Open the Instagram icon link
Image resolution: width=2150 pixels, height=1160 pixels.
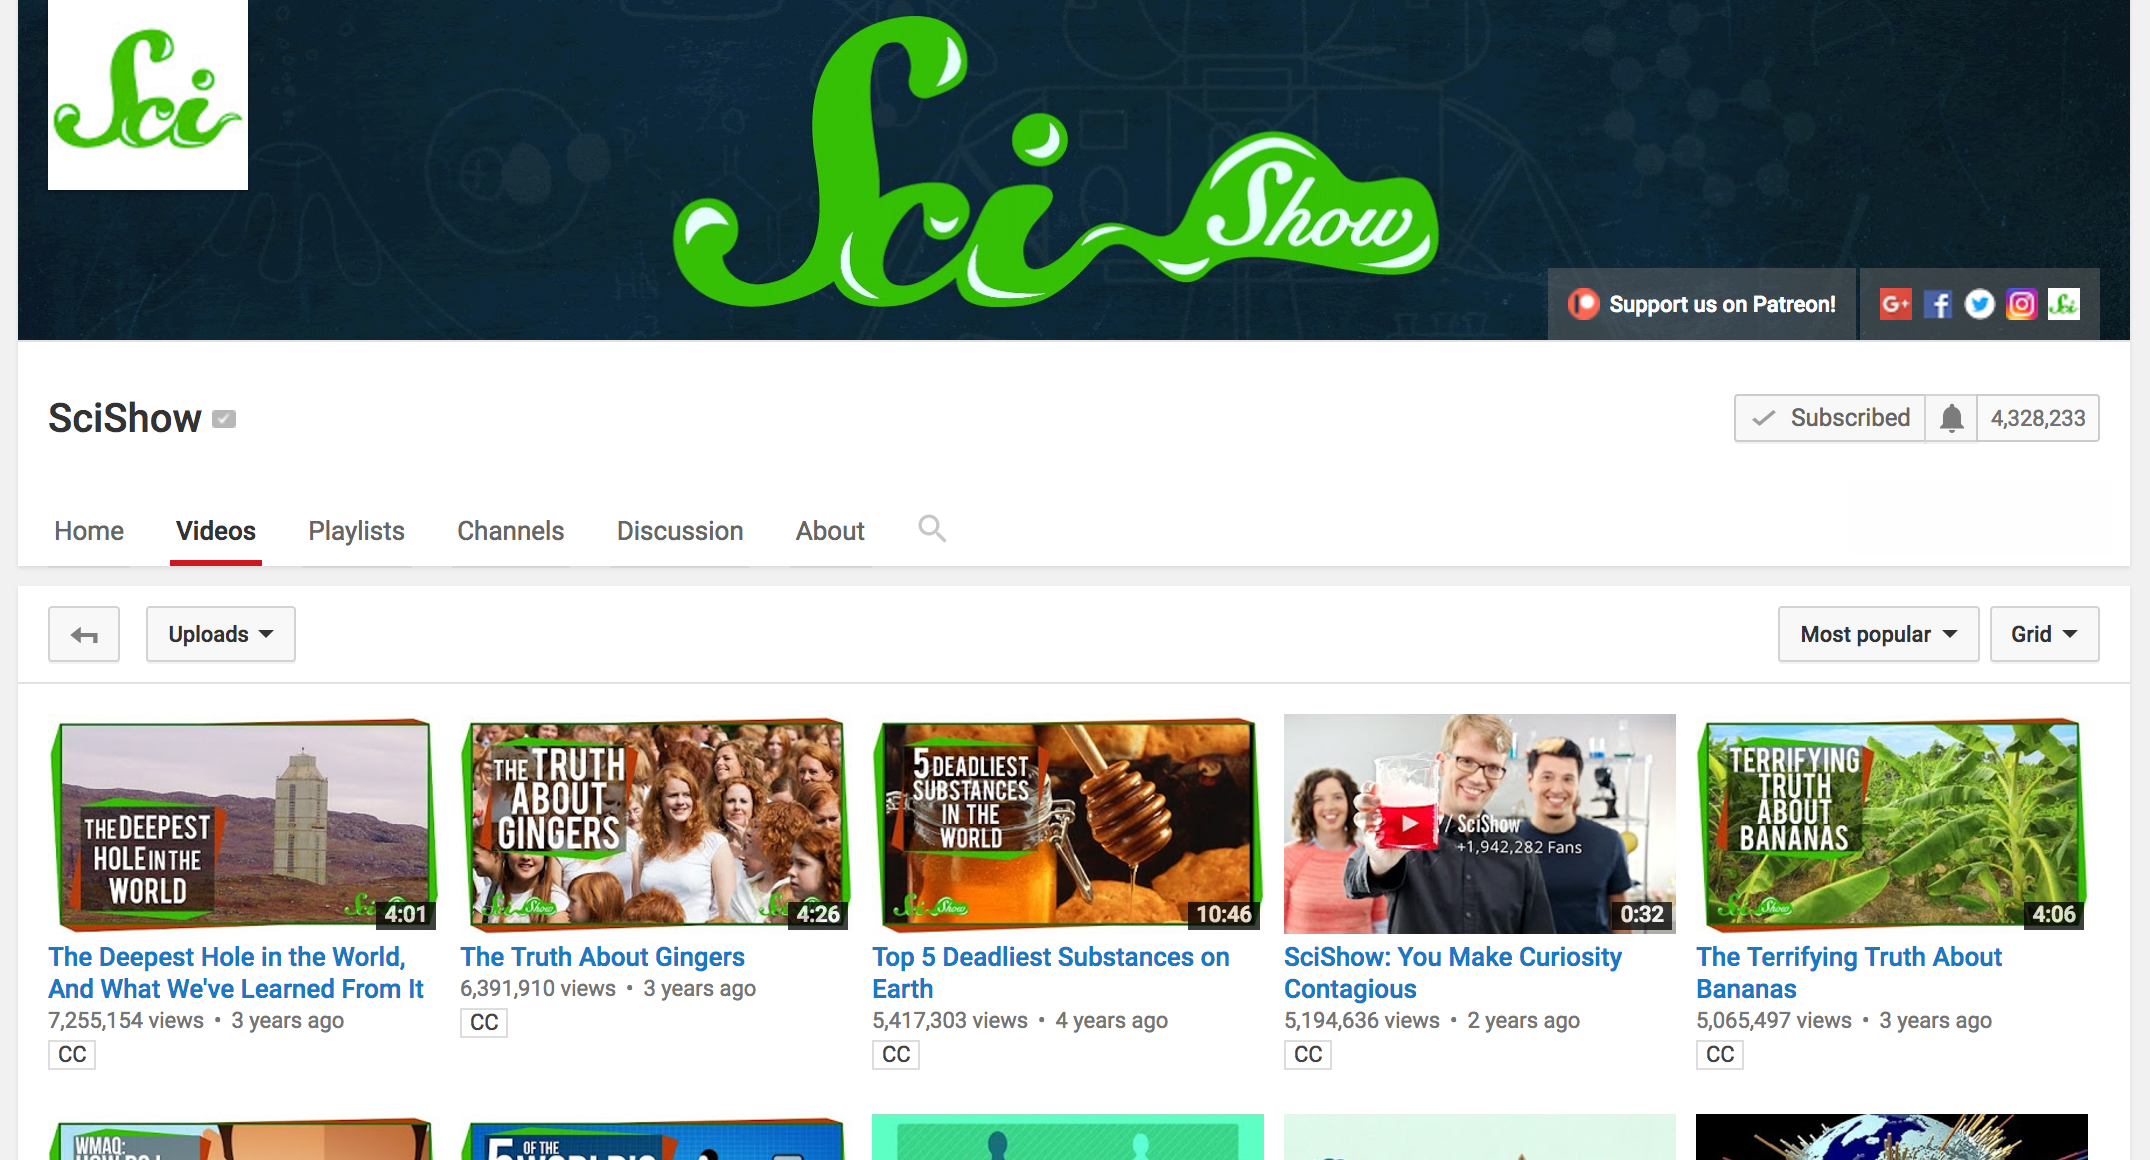coord(2021,304)
